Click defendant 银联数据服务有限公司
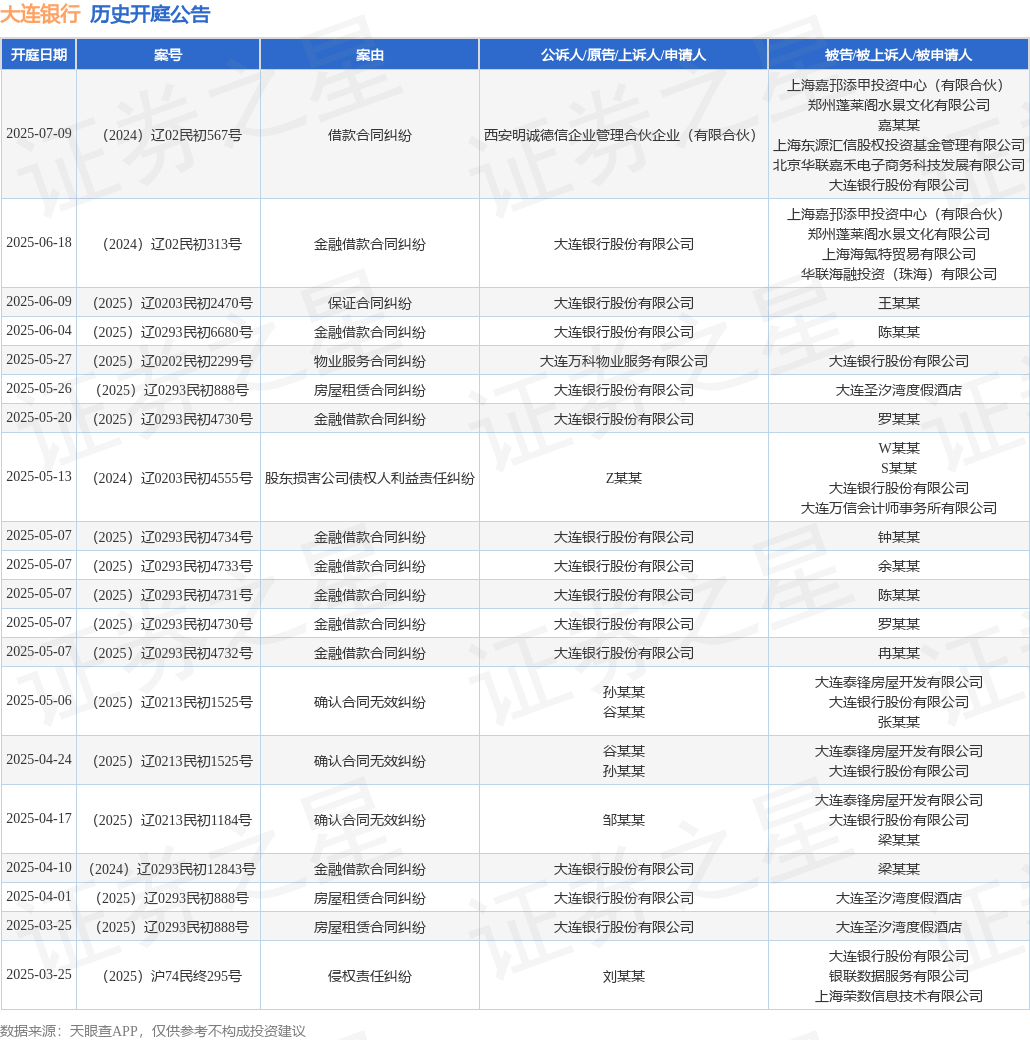The width and height of the screenshot is (1030, 1040). pos(899,976)
